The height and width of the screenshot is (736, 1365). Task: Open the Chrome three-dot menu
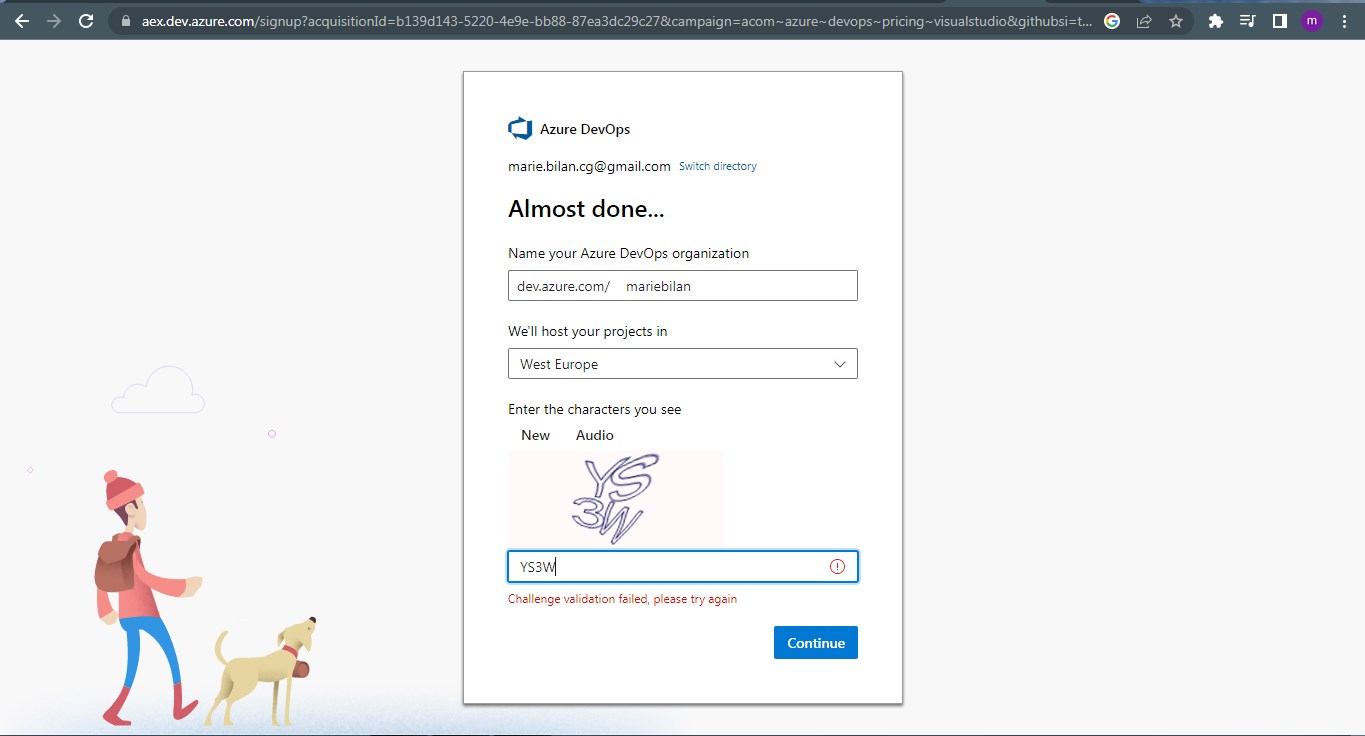1344,20
